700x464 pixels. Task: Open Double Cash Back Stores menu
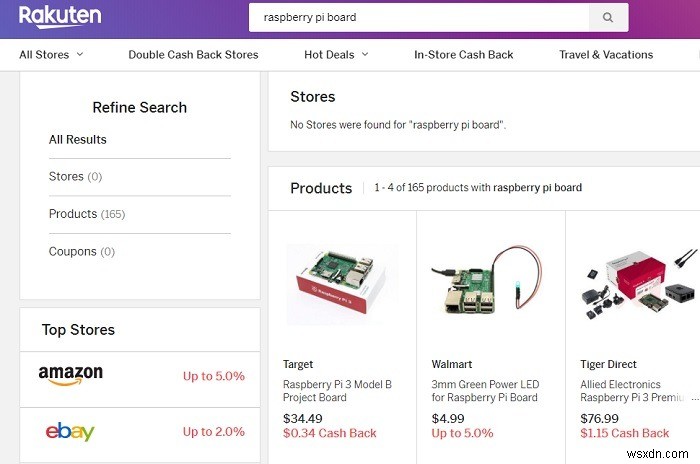point(193,54)
